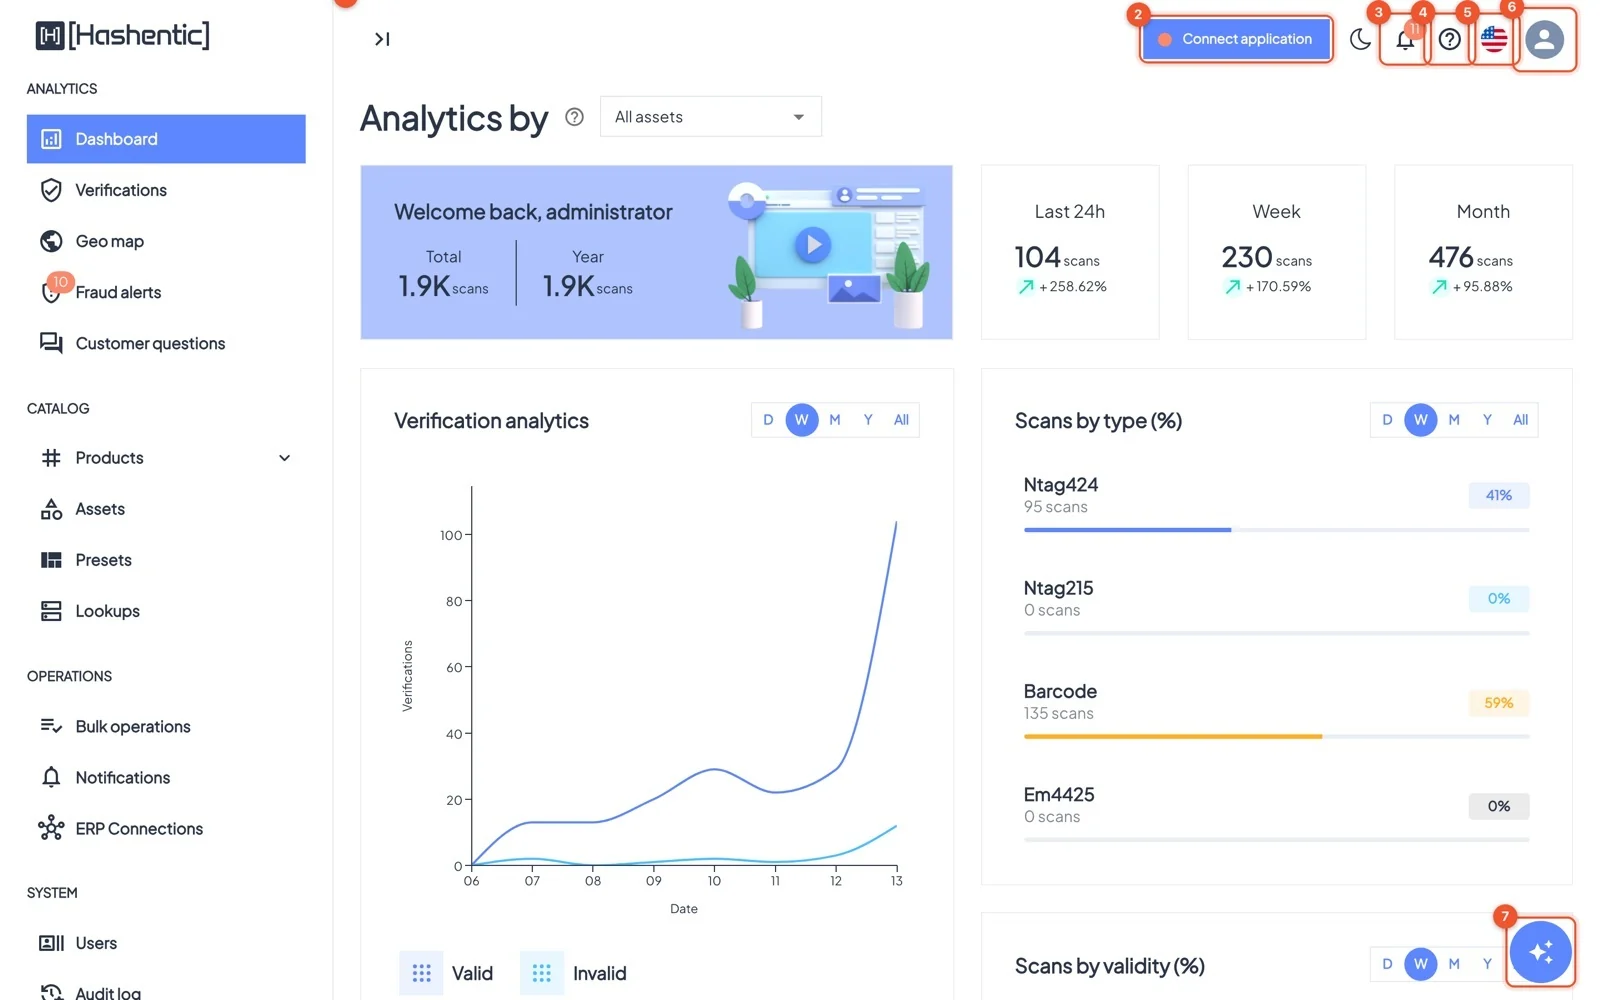Click the help icon beside Analytics by
This screenshot has width=1600, height=1000.
pyautogui.click(x=574, y=117)
